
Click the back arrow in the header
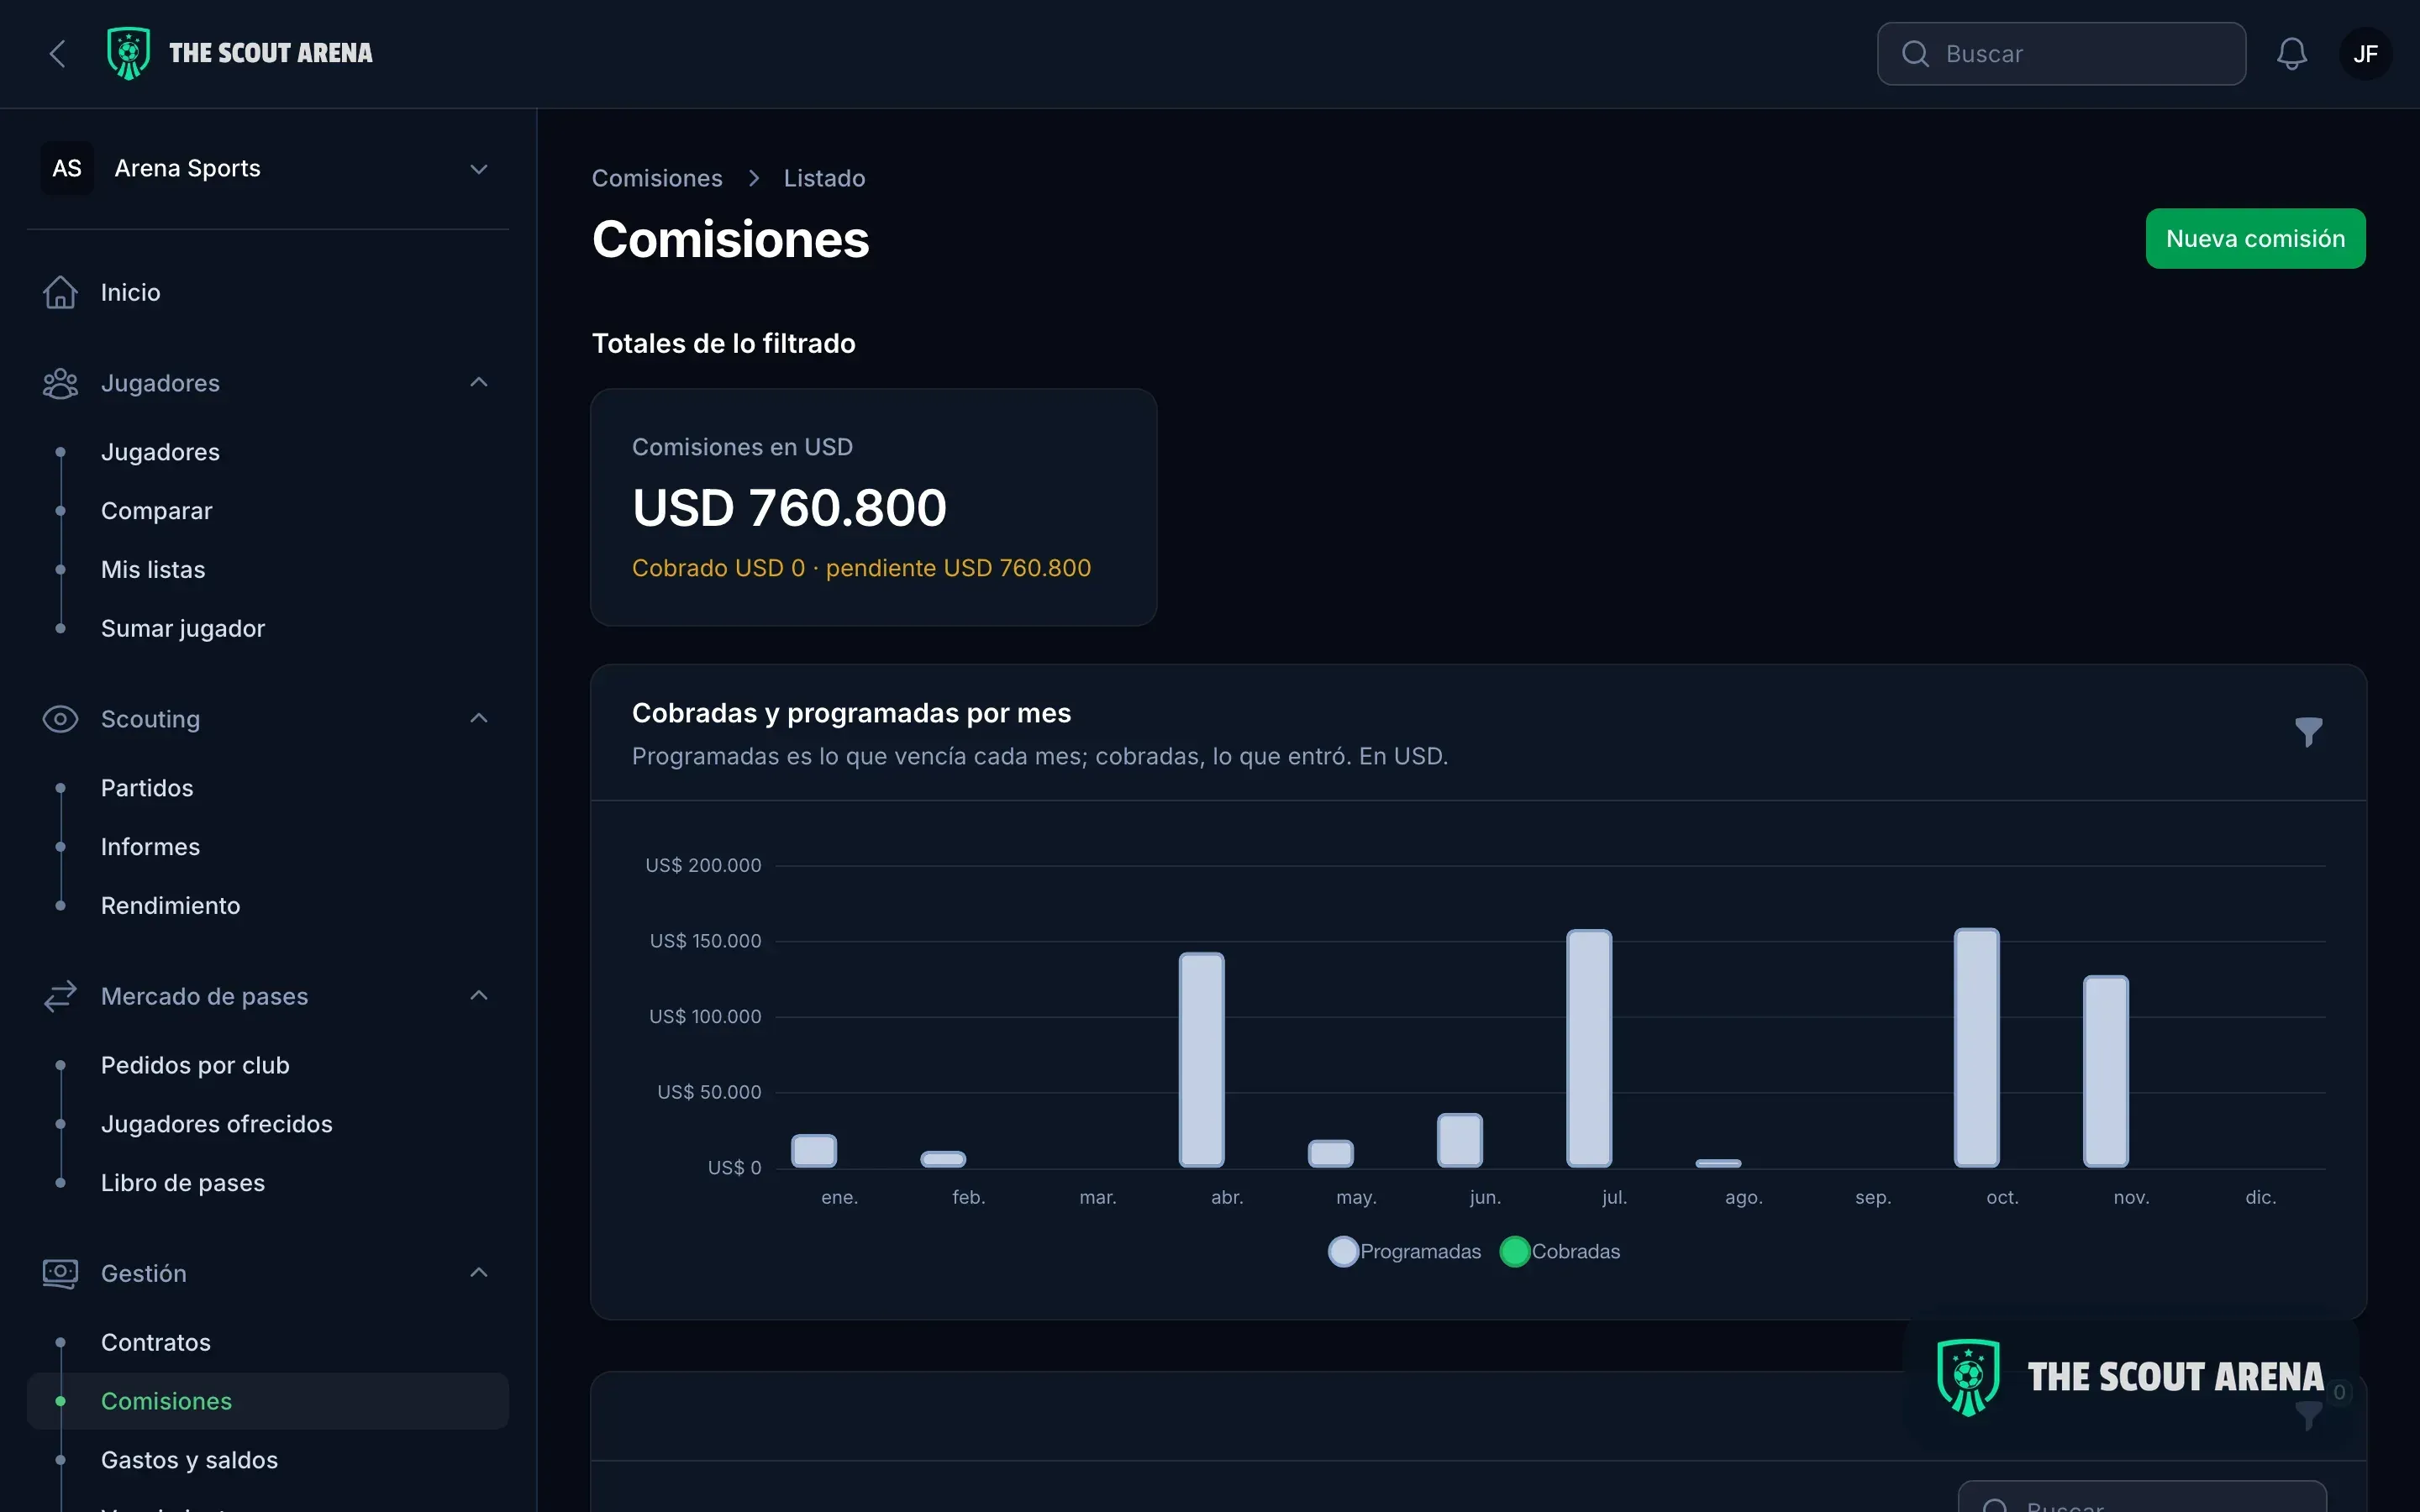(x=57, y=54)
